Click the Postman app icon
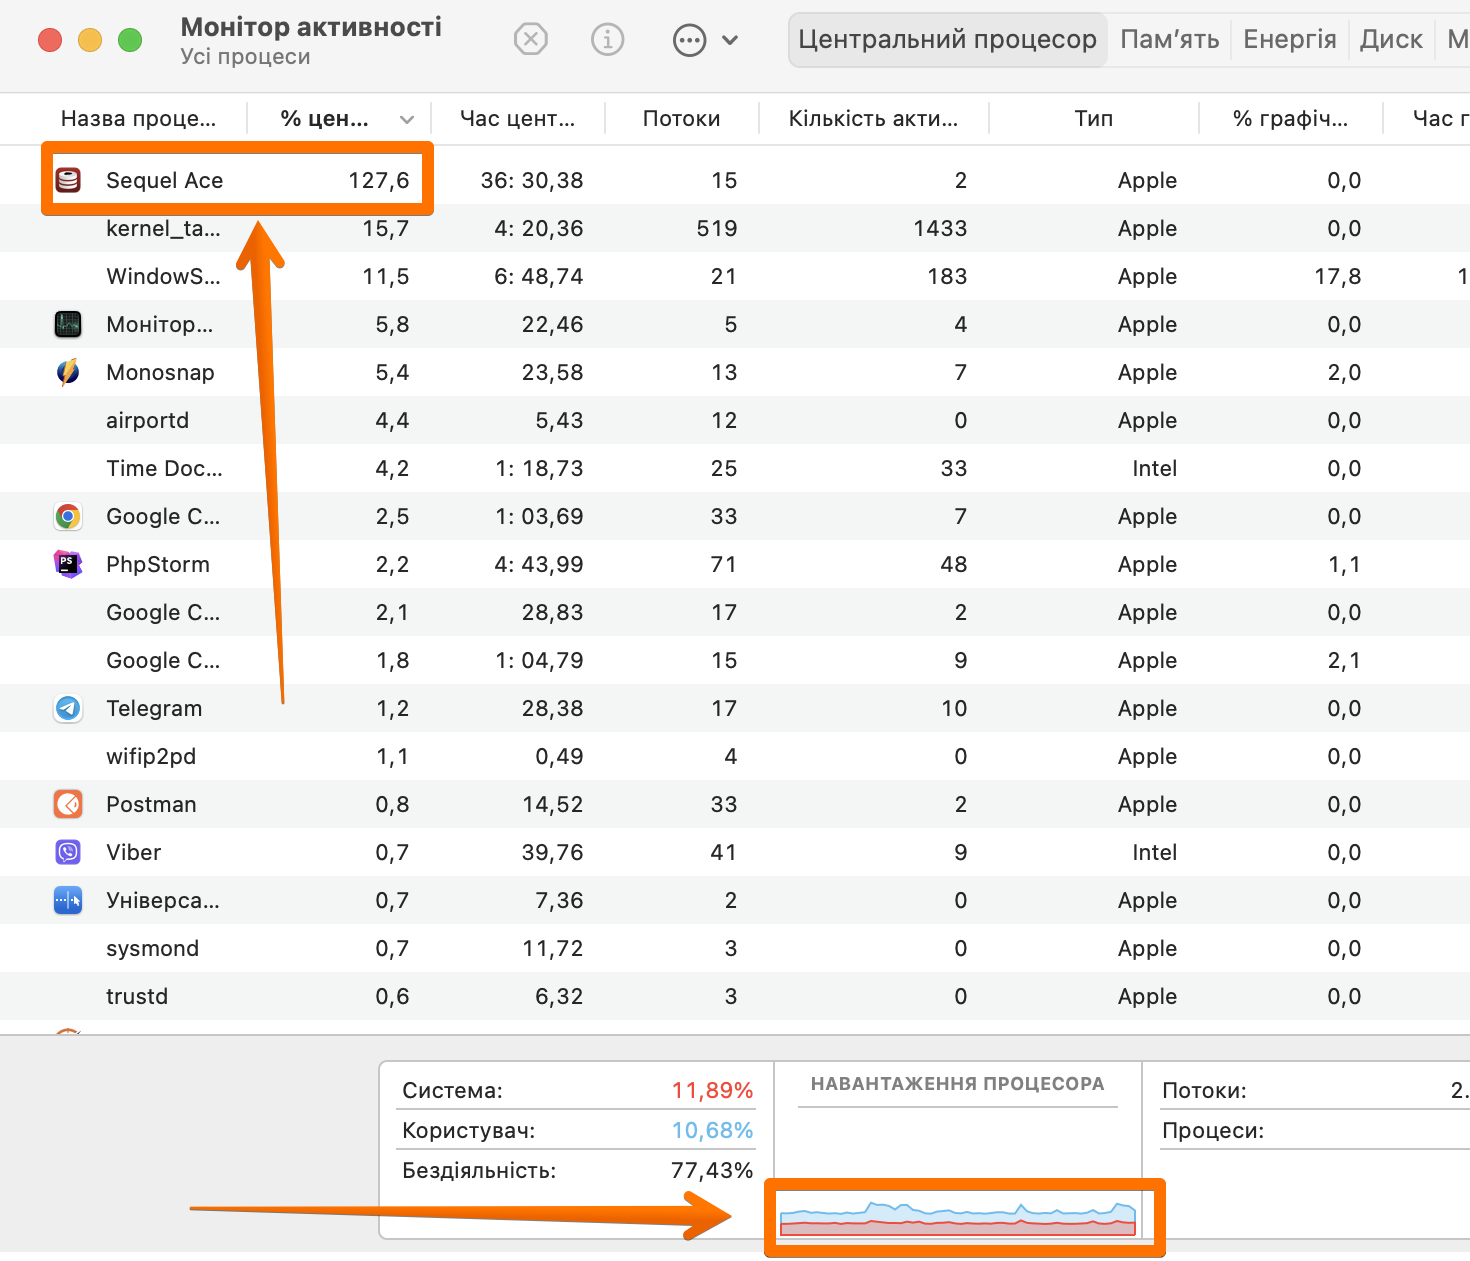1470x1261 pixels. point(67,804)
